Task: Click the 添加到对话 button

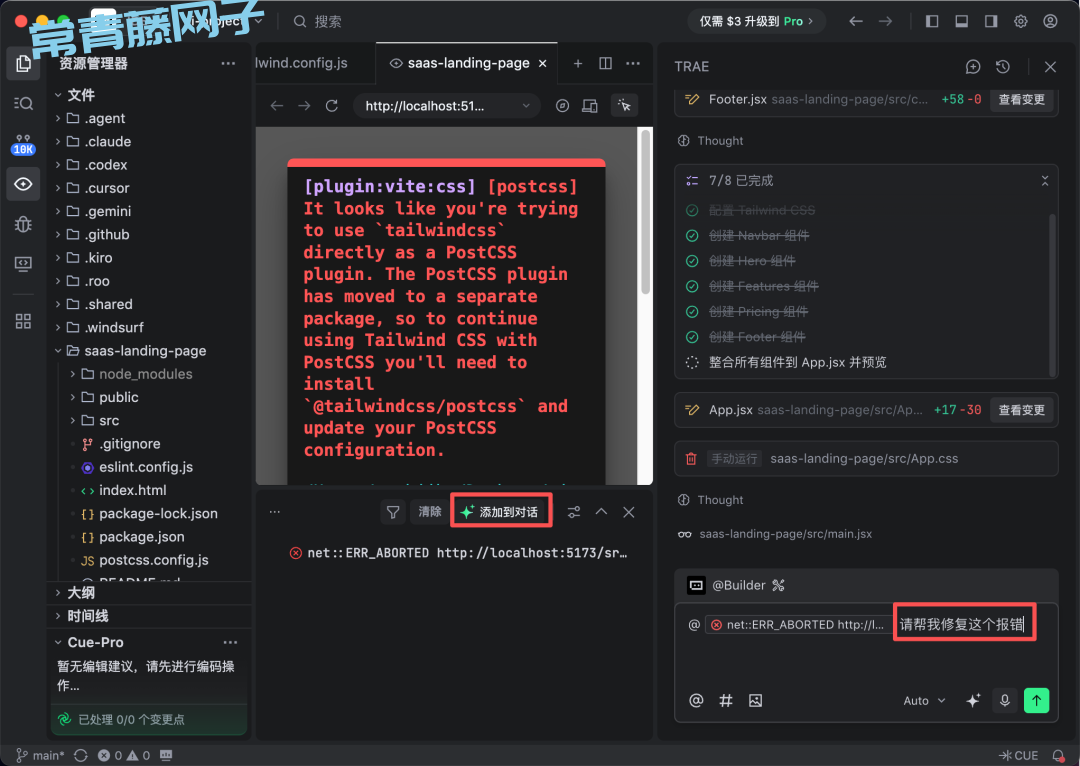Action: [498, 512]
